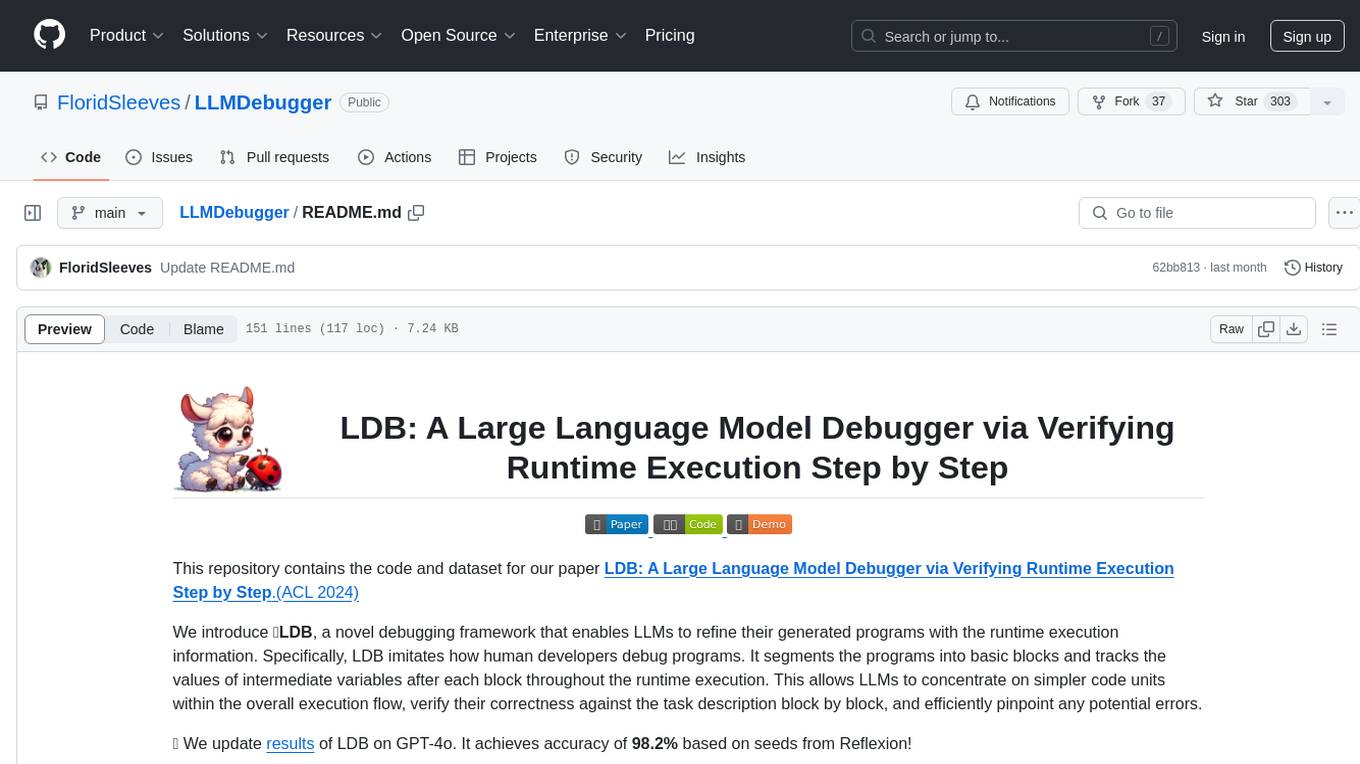Switch to the Issues tab
Image resolution: width=1360 pixels, height=764 pixels.
(x=159, y=157)
